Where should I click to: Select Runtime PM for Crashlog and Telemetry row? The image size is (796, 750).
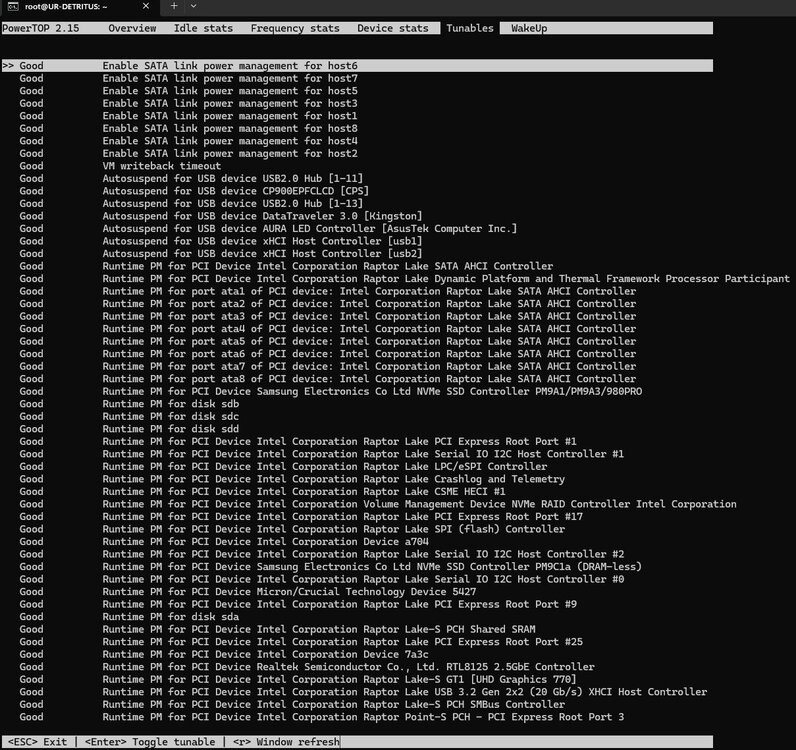[292, 479]
